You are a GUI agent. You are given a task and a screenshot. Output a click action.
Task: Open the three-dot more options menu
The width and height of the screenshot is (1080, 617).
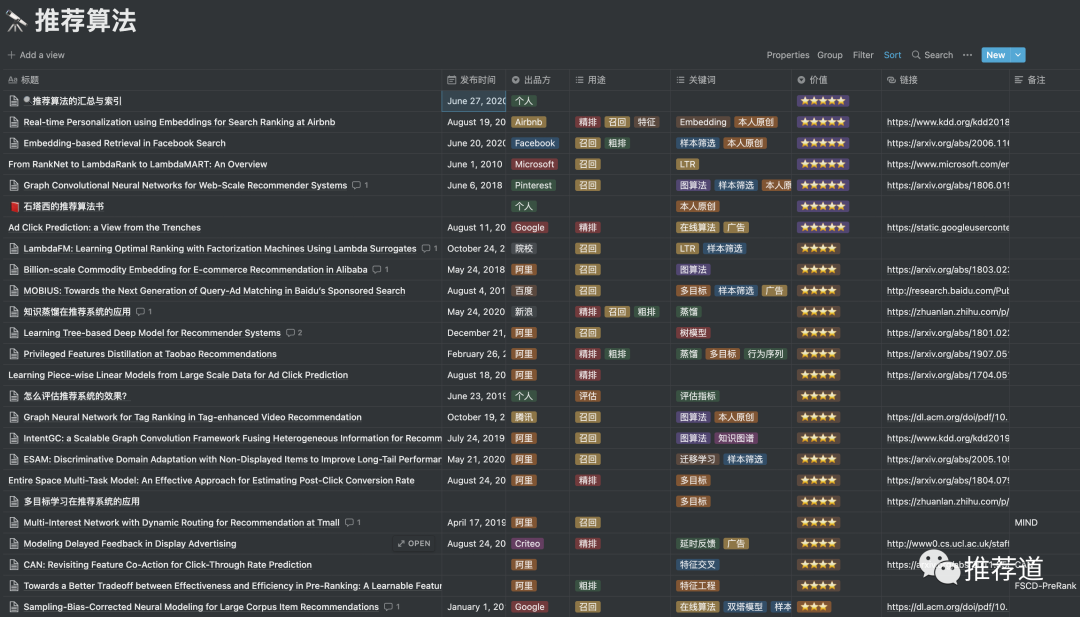967,55
